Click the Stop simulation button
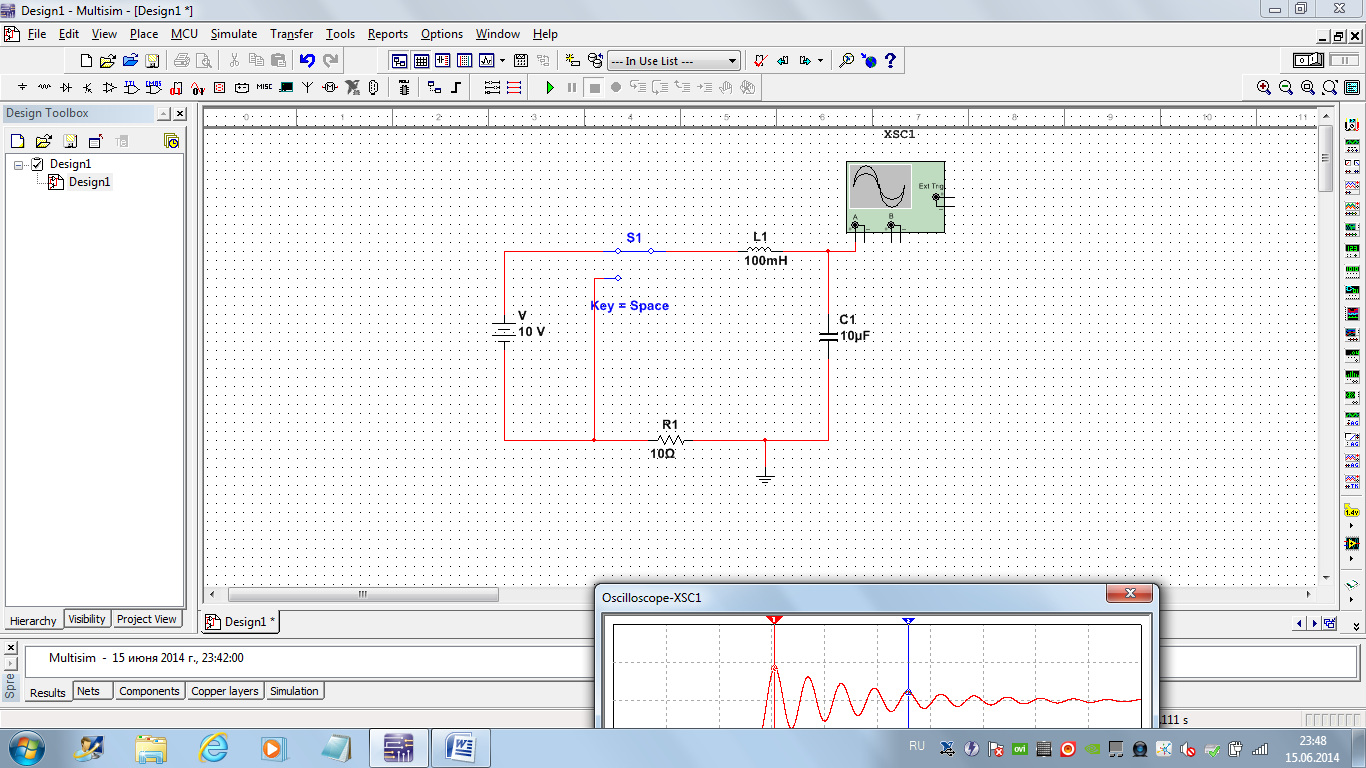The width and height of the screenshot is (1366, 768). 594,87
